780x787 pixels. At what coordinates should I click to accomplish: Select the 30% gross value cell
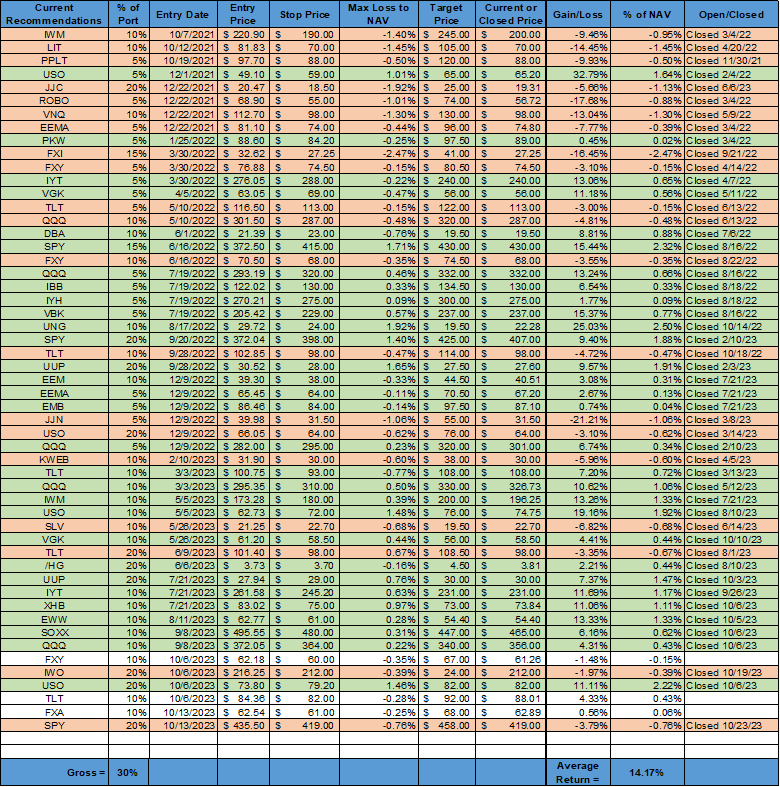coord(128,772)
